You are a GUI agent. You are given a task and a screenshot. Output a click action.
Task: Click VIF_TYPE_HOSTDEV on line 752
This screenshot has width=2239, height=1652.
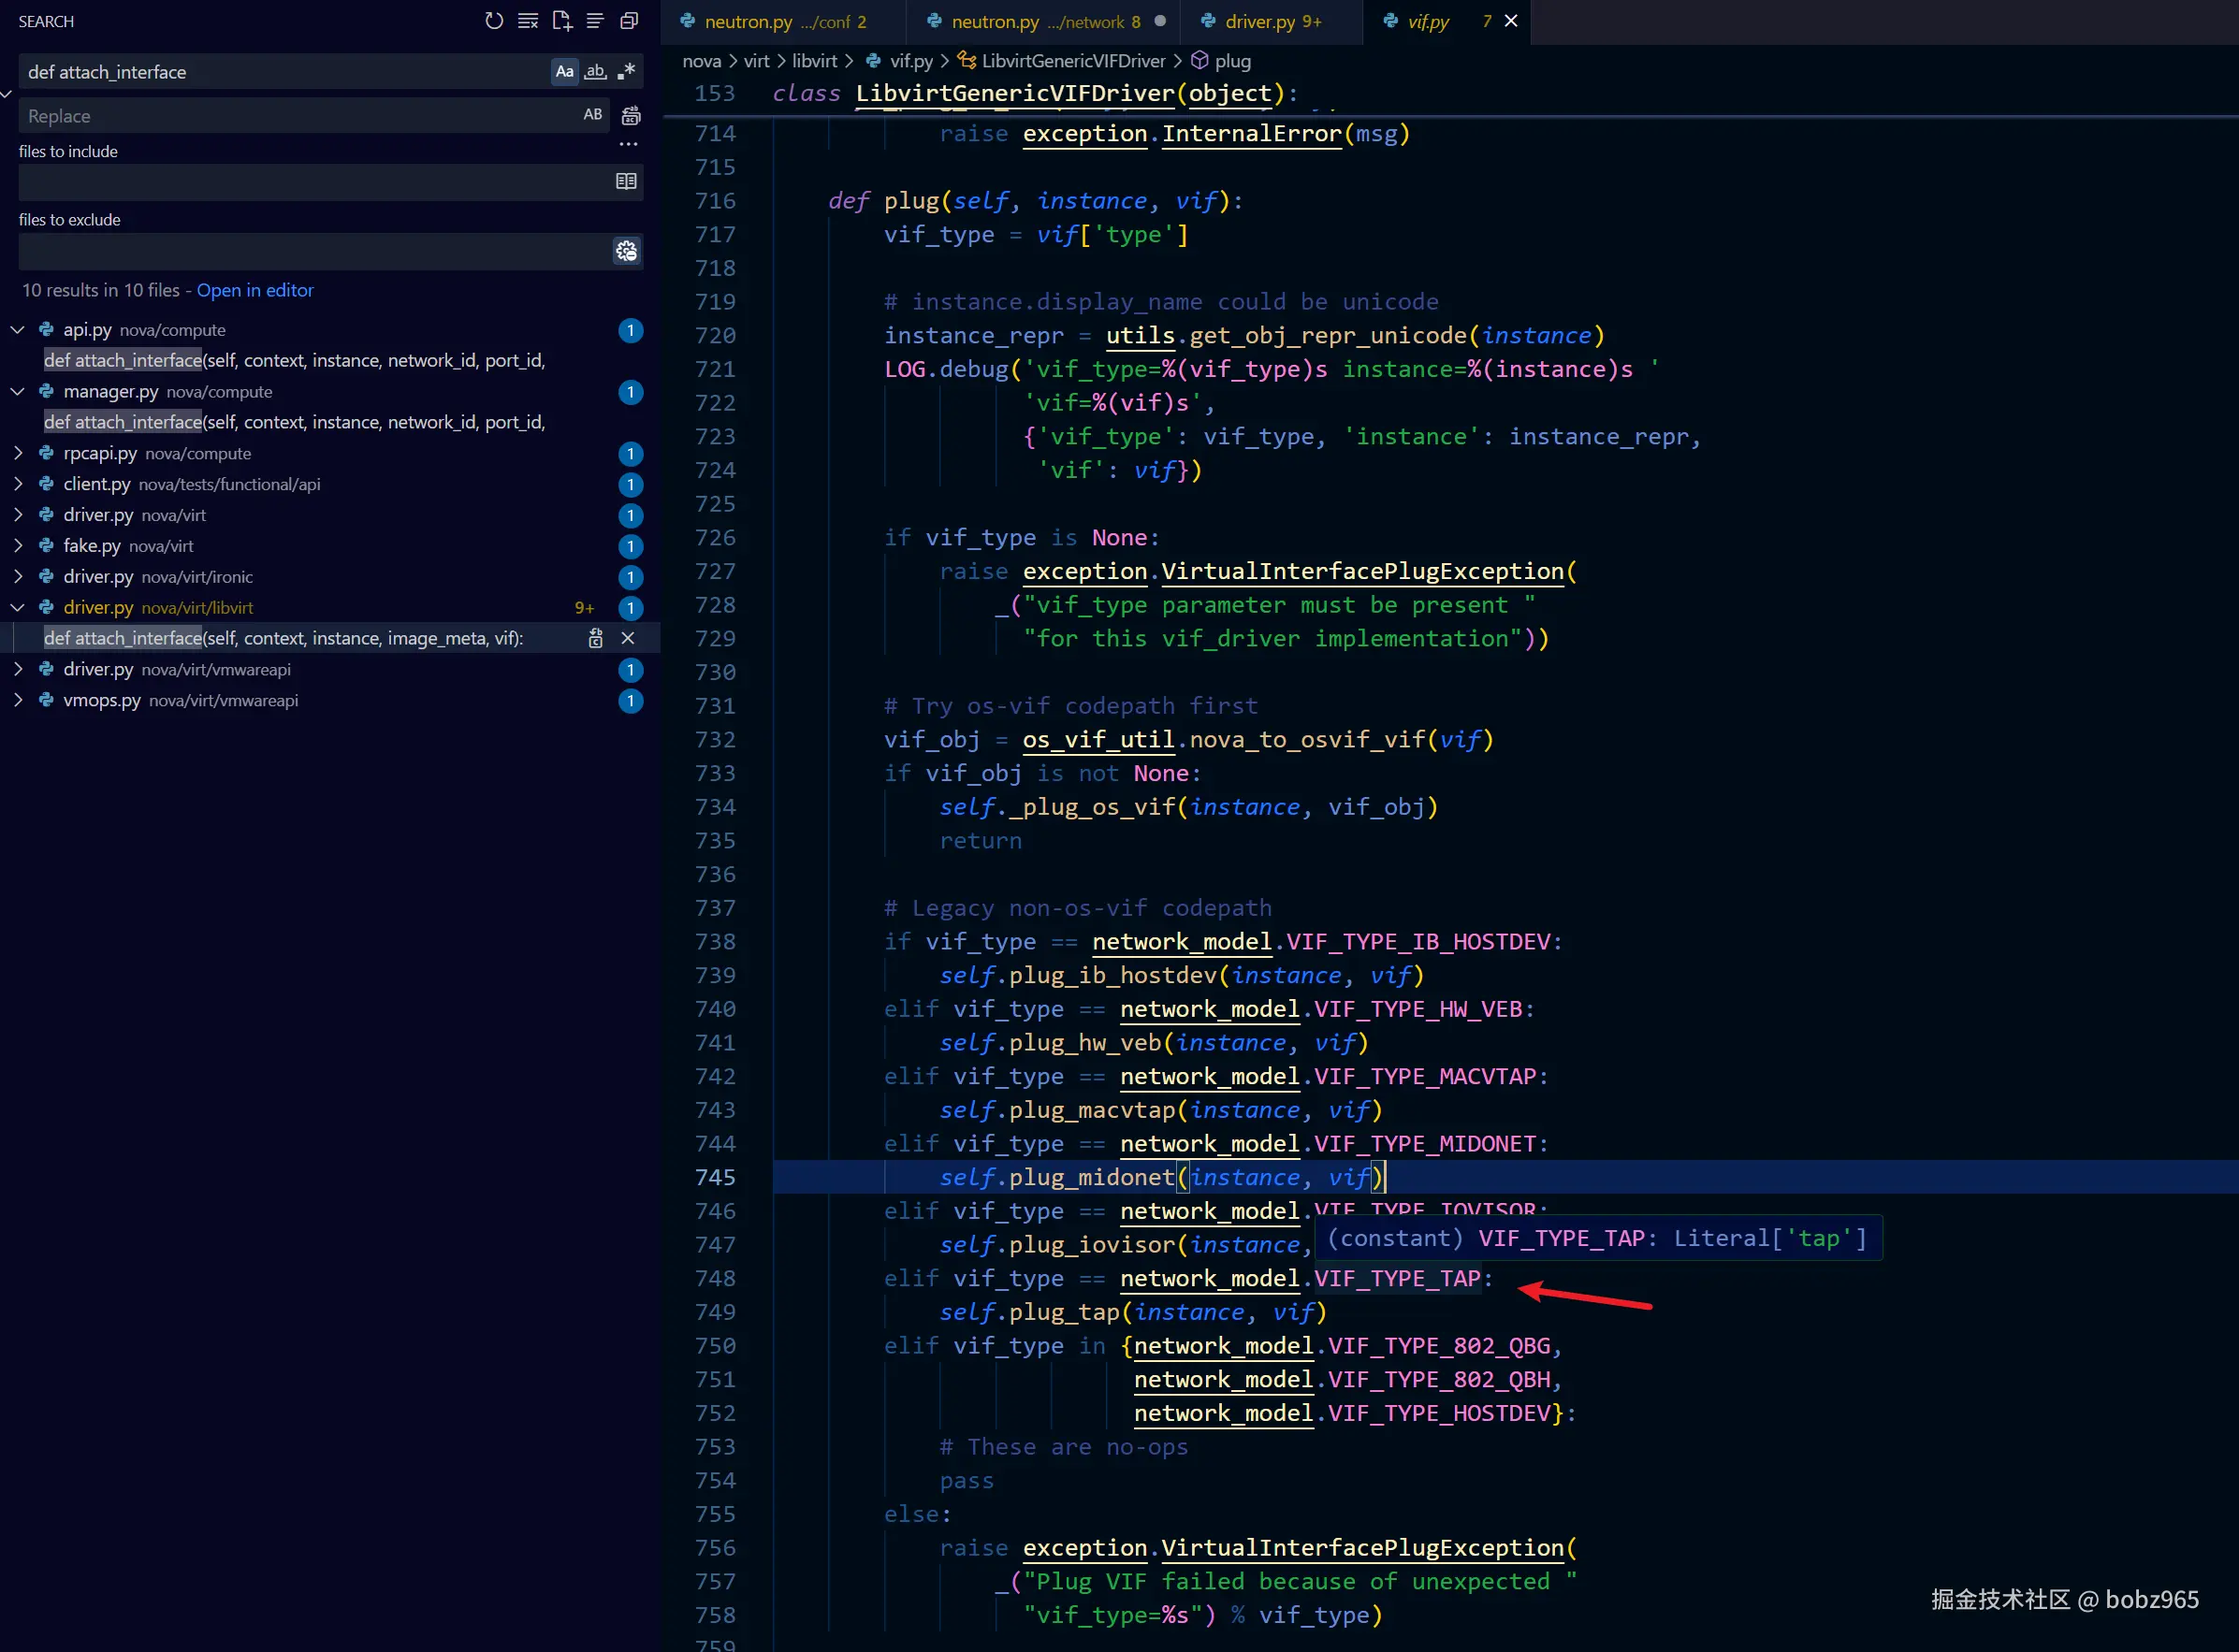(x=1439, y=1414)
